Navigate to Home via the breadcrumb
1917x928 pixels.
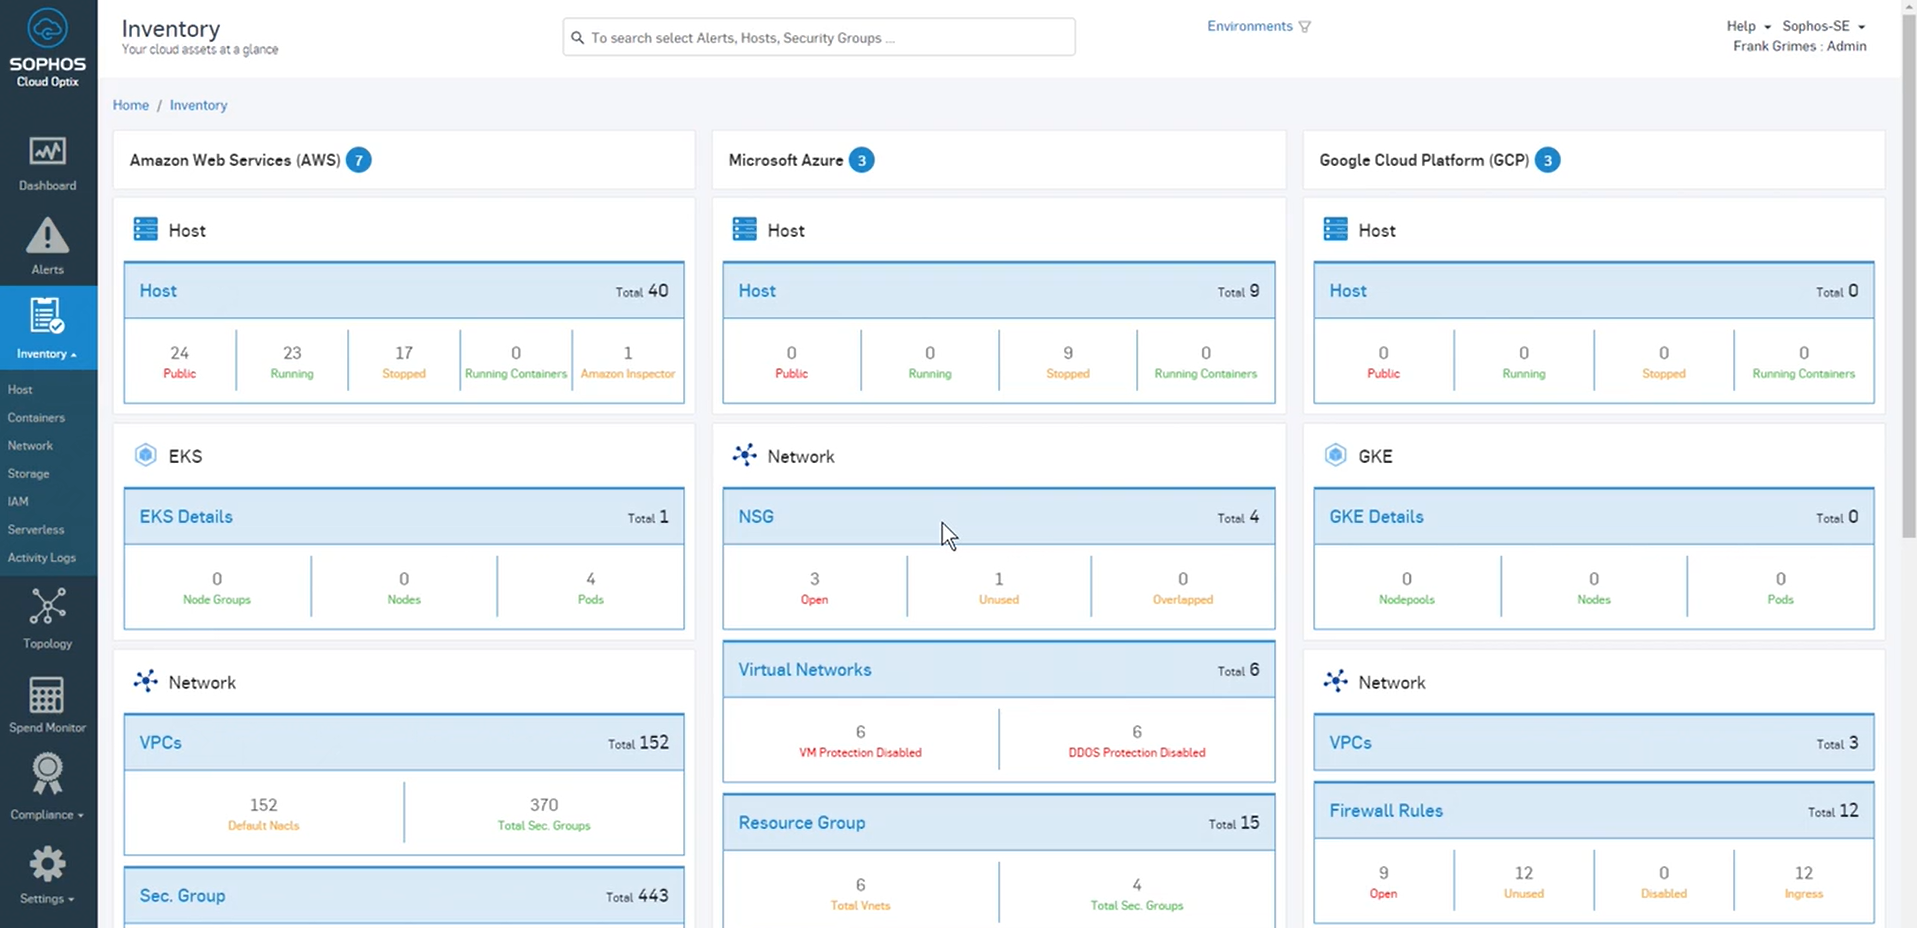click(130, 104)
